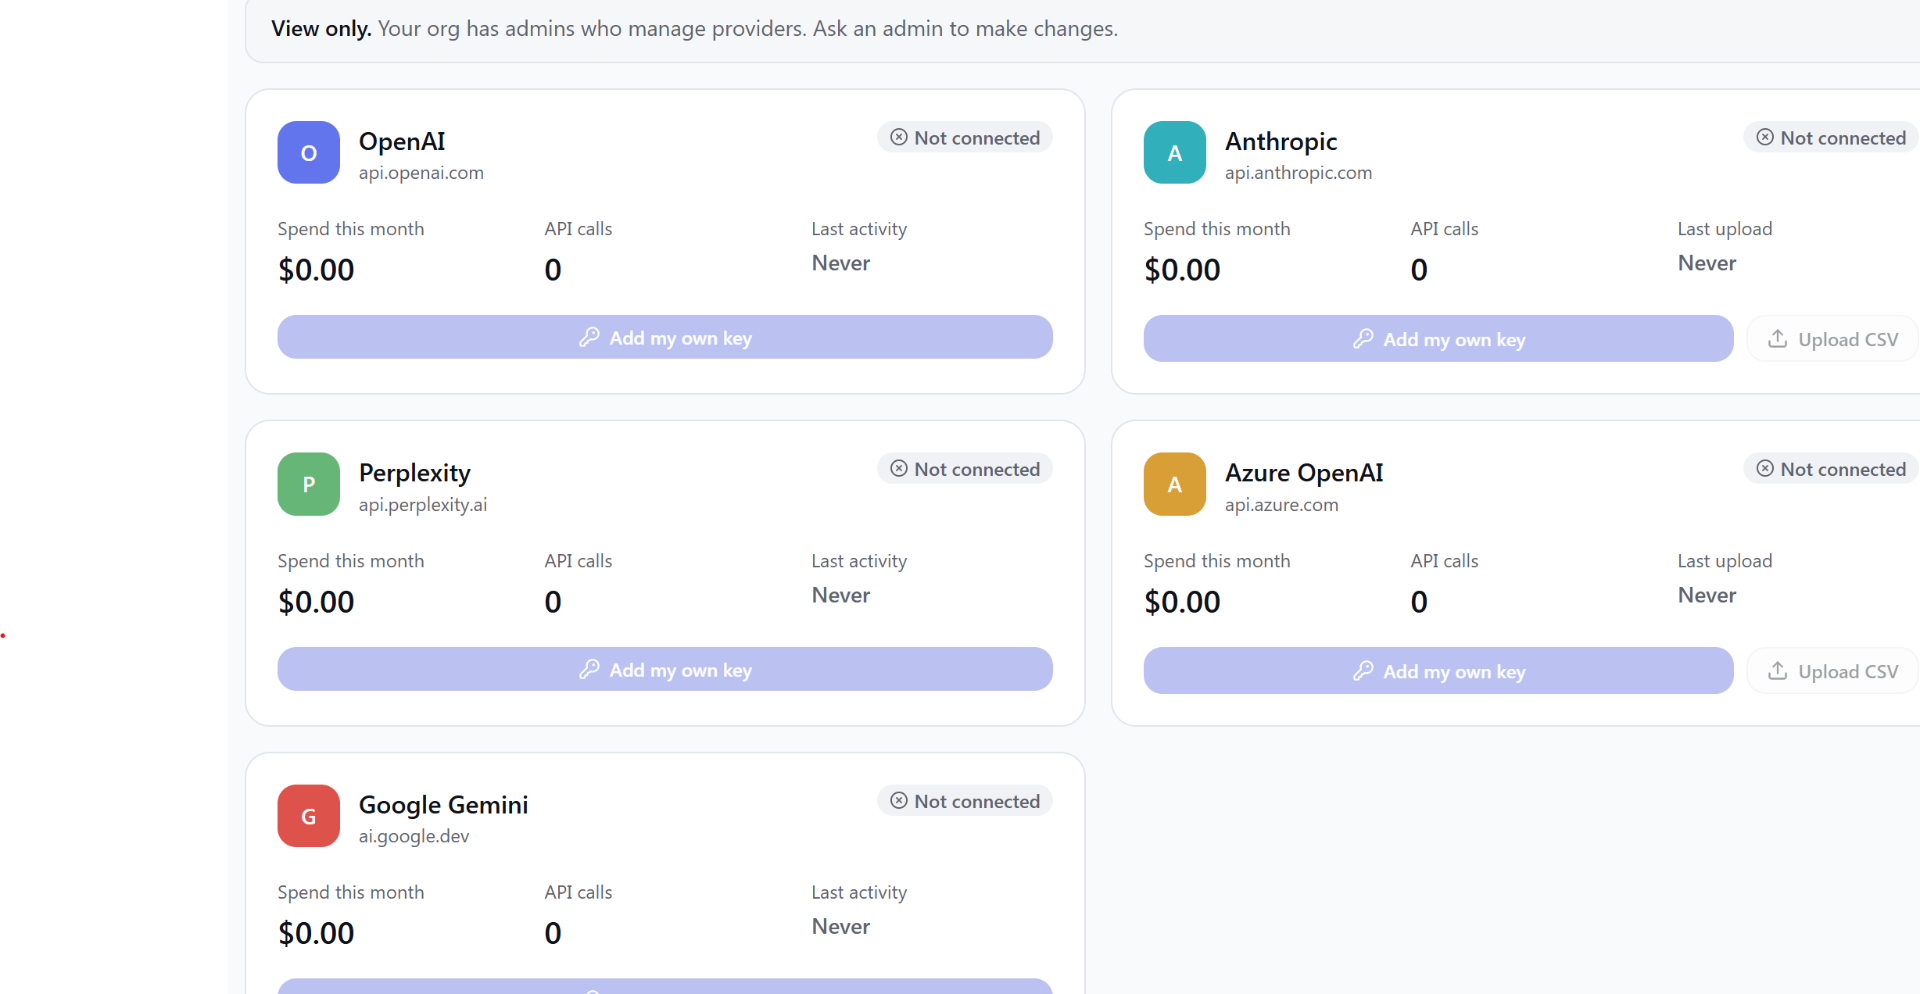
Task: Click Azure OpenAI's Not connected badge
Action: 1831,469
